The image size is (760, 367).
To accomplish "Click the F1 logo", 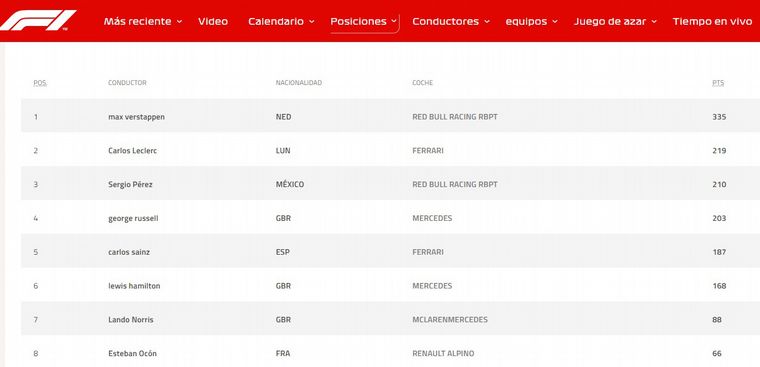I will 38,21.
